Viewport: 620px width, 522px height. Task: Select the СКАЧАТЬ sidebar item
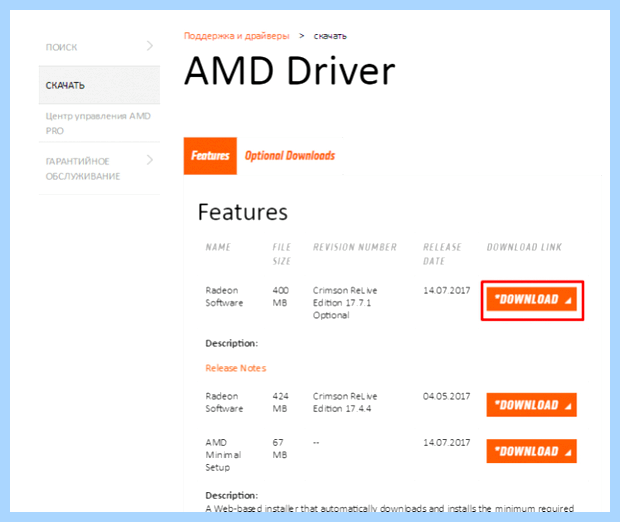point(99,85)
